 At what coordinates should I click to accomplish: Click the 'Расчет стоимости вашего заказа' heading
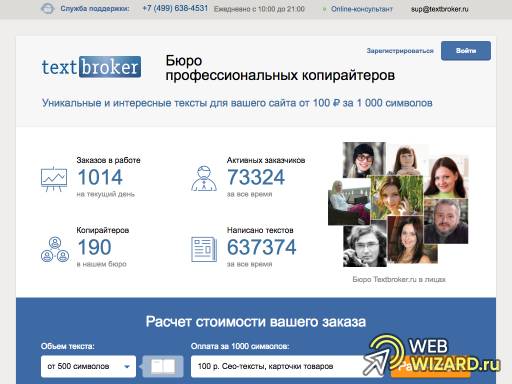coord(256,322)
